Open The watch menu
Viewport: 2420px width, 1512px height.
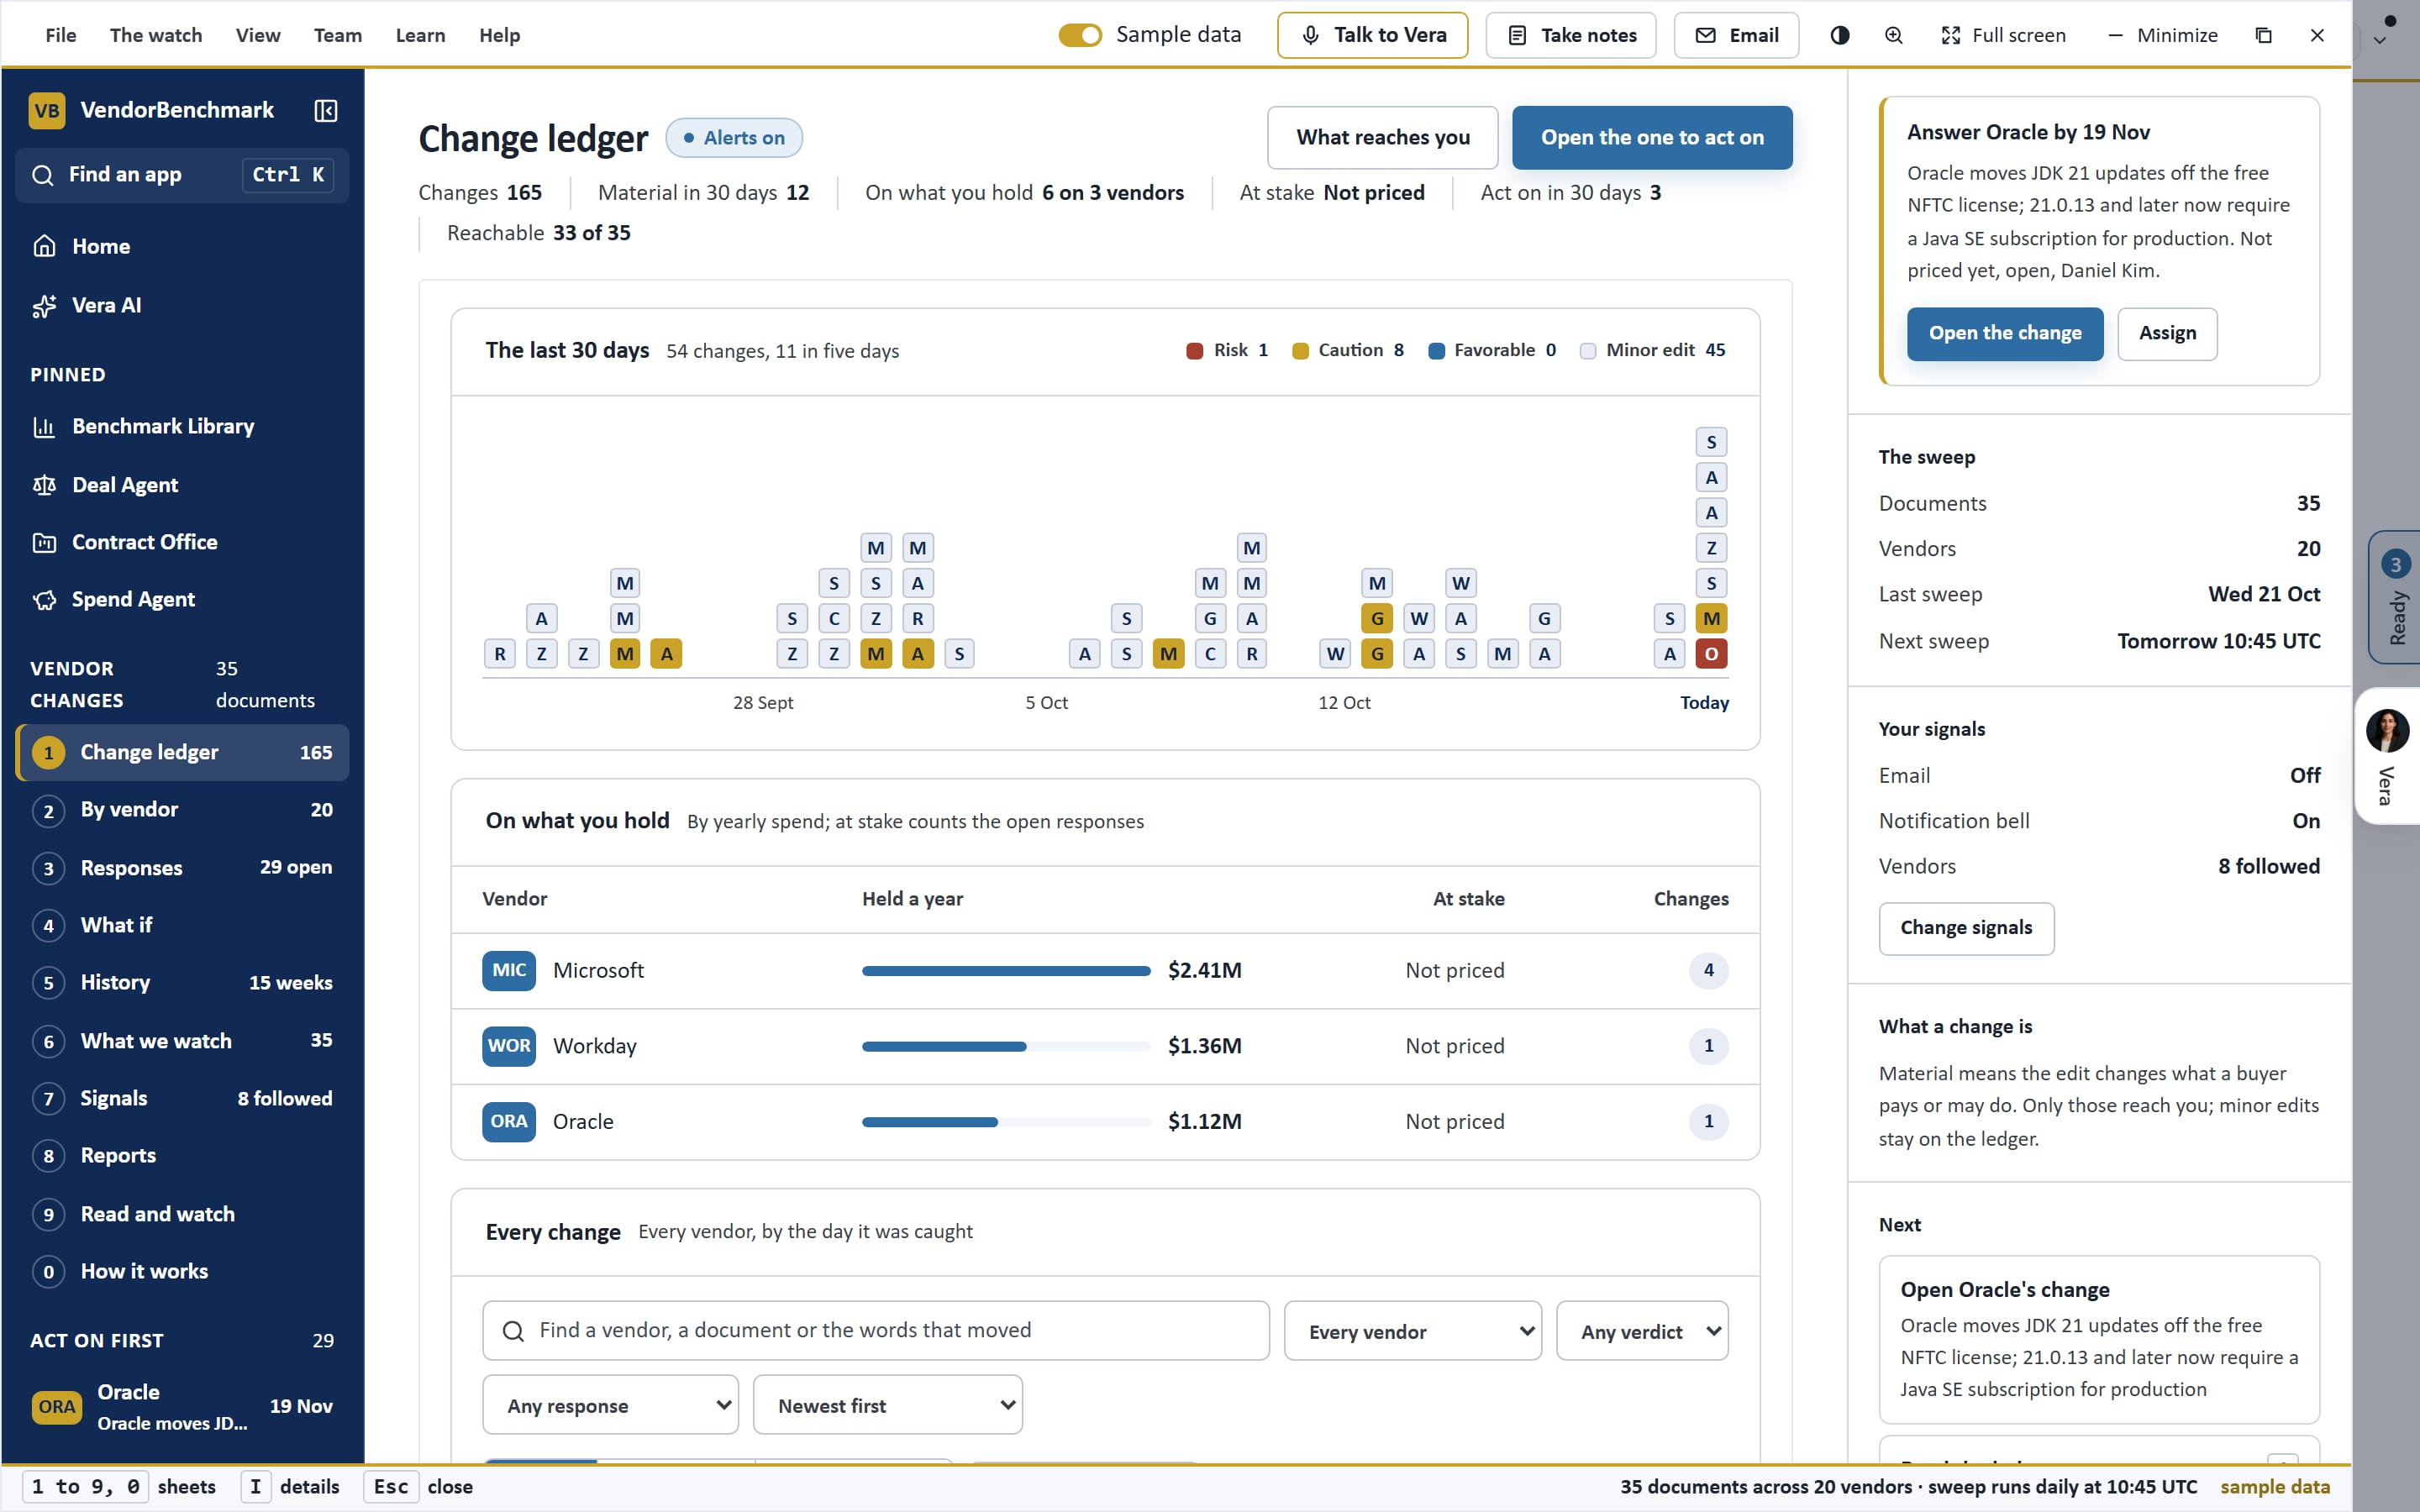point(156,35)
